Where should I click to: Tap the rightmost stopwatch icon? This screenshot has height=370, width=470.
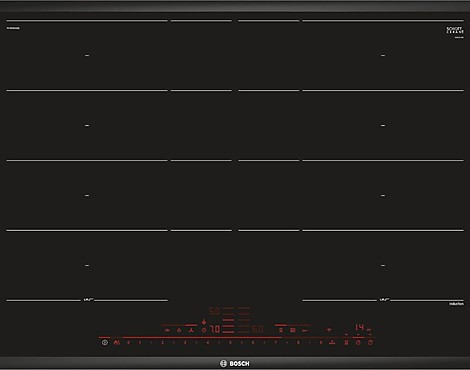370,342
